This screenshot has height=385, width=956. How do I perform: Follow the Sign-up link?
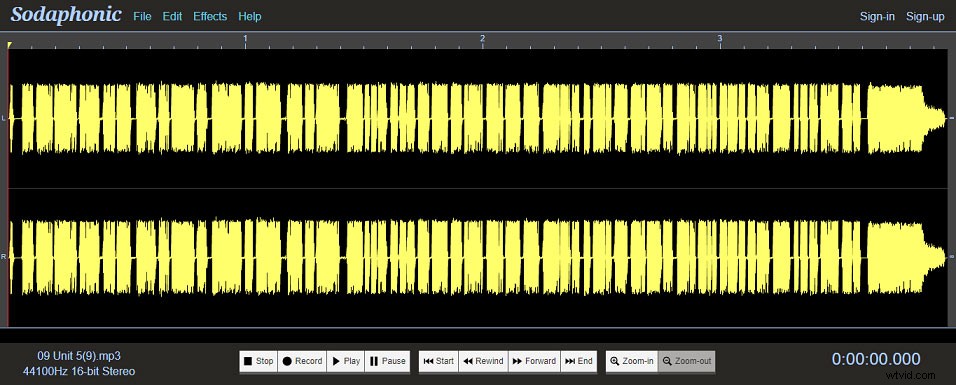925,16
